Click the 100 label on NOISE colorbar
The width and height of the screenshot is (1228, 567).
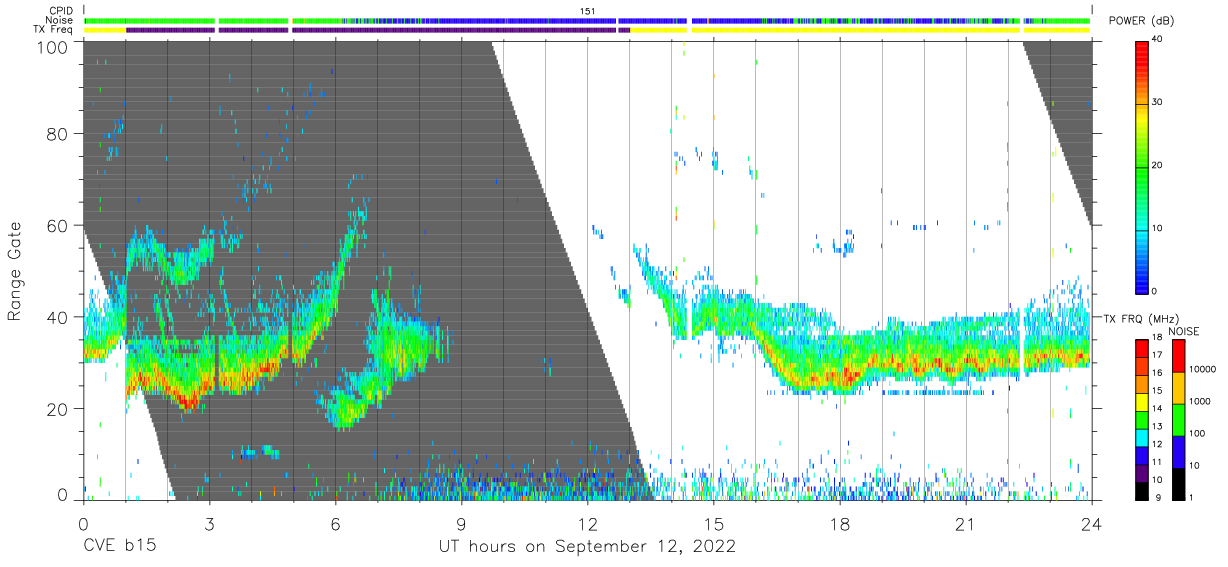click(x=1198, y=433)
